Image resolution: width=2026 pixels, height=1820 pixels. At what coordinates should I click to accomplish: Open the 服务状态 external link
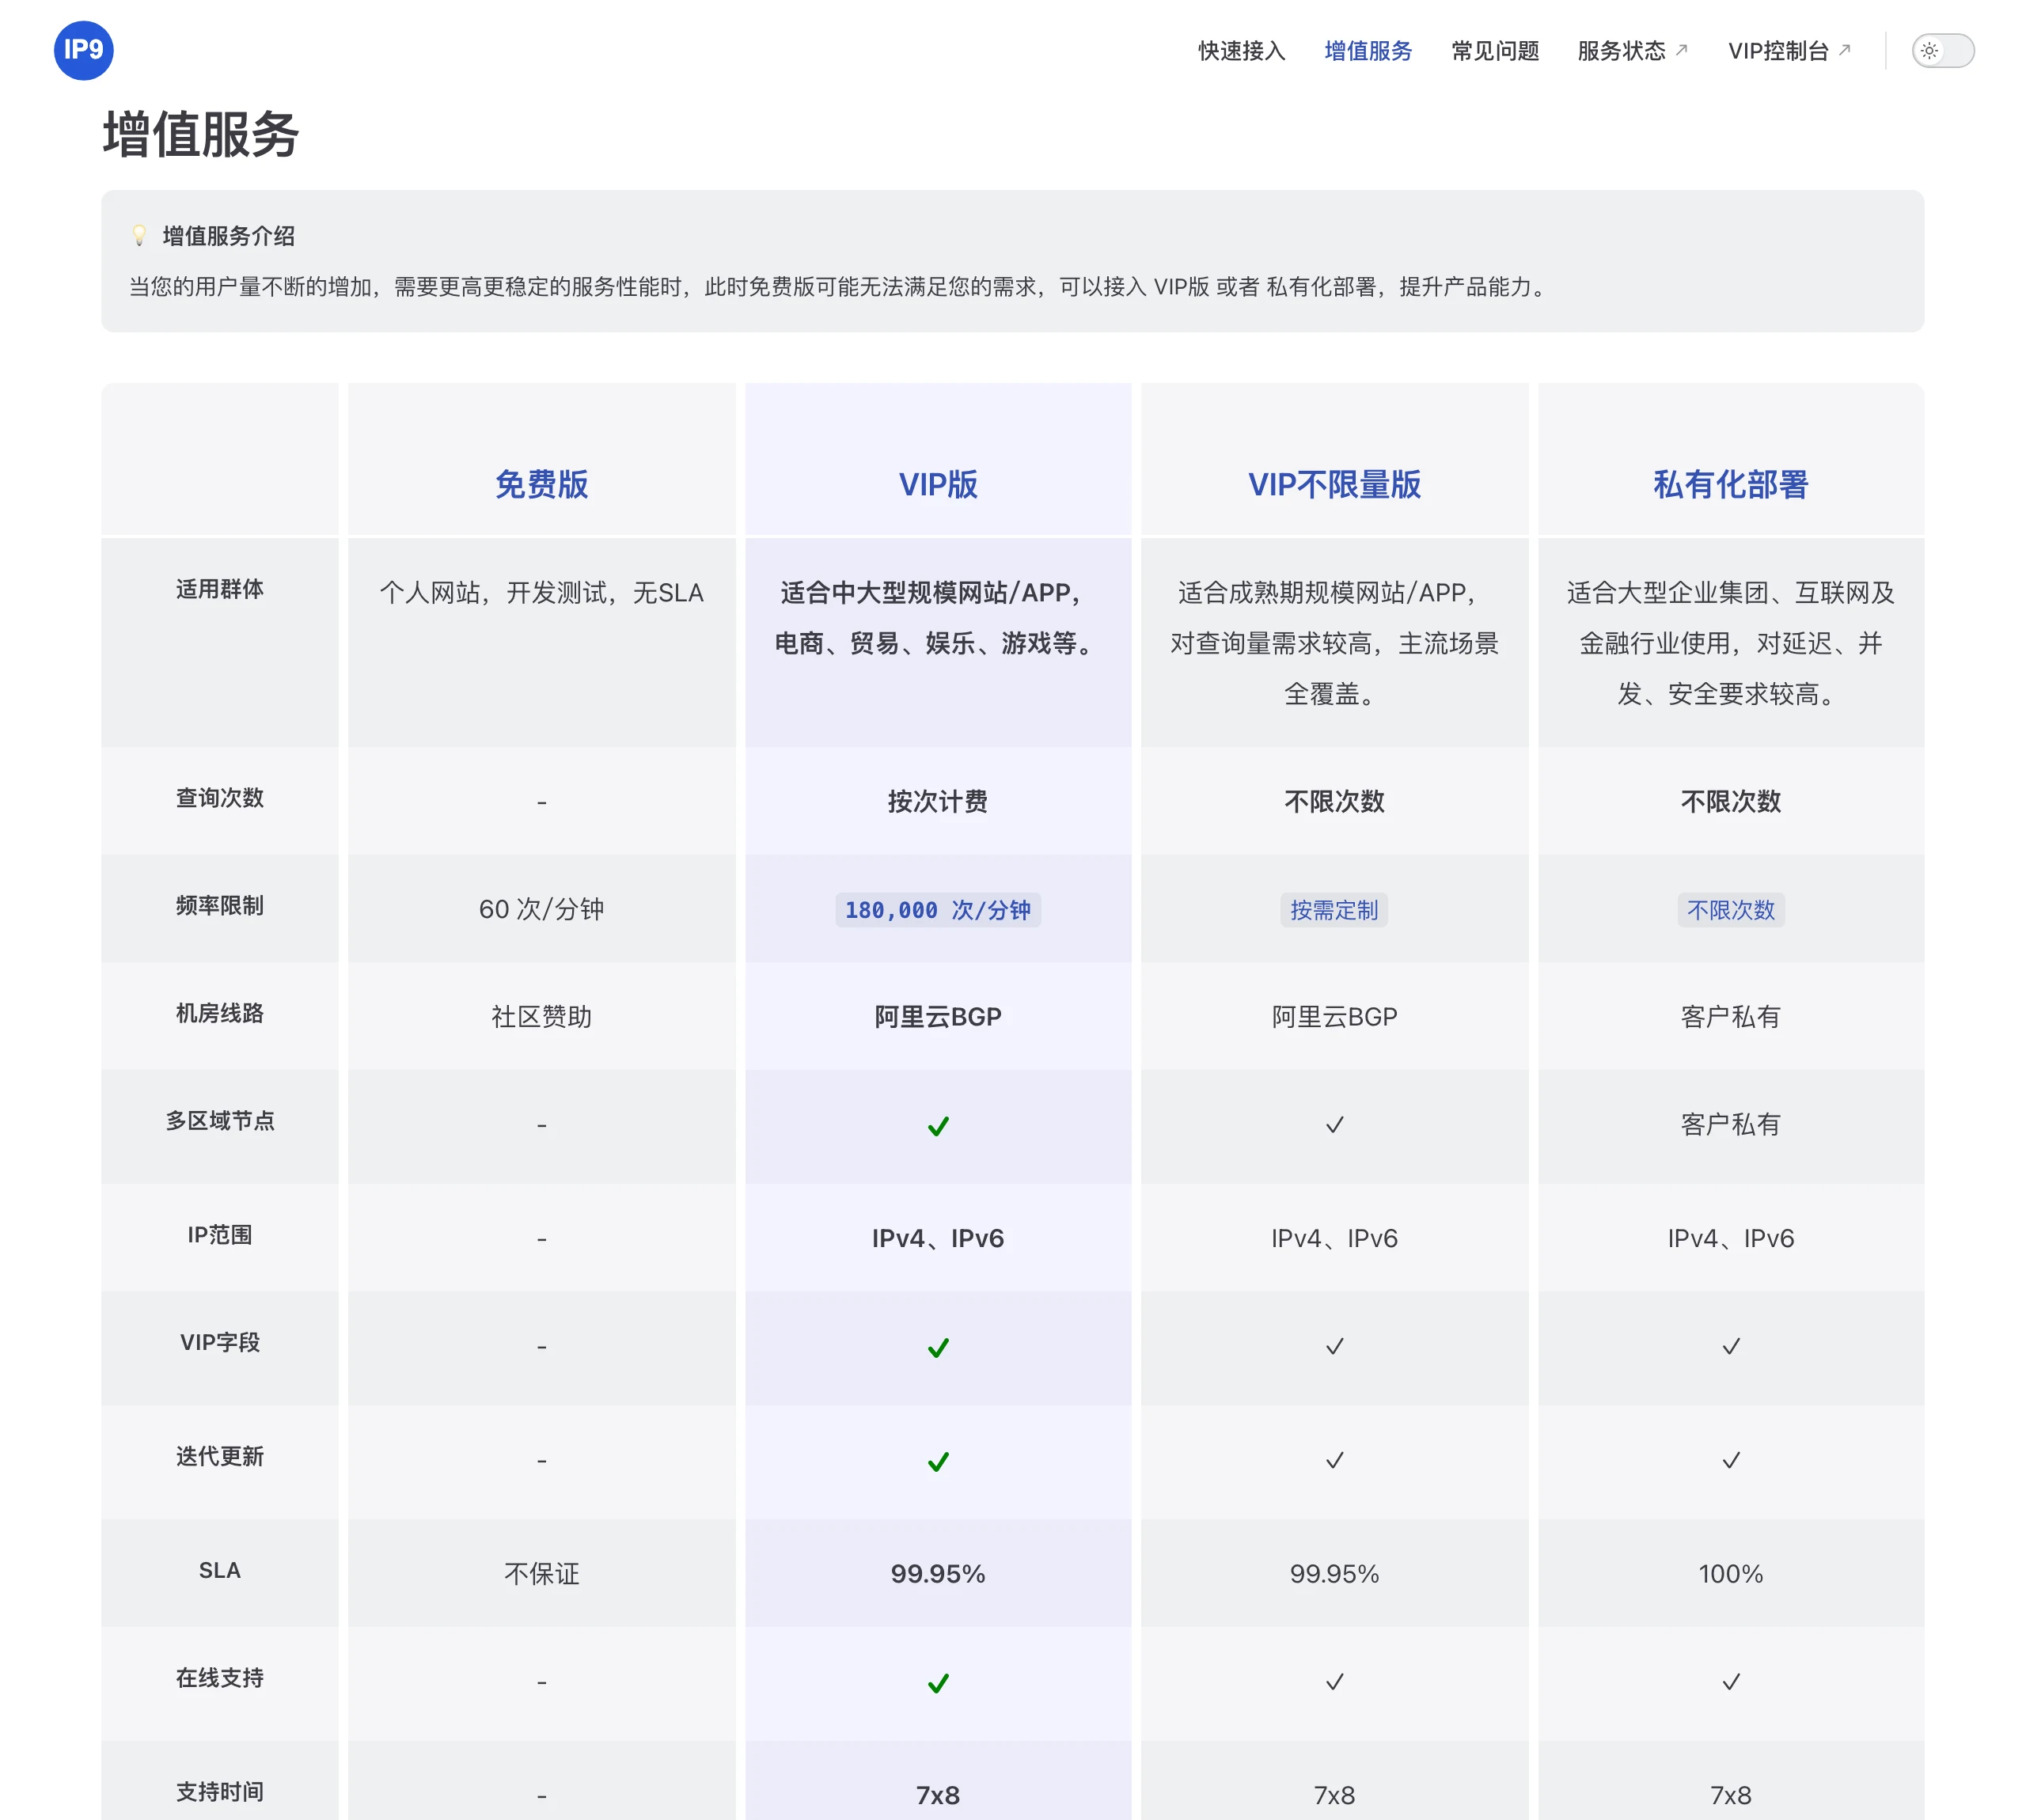pos(1632,50)
